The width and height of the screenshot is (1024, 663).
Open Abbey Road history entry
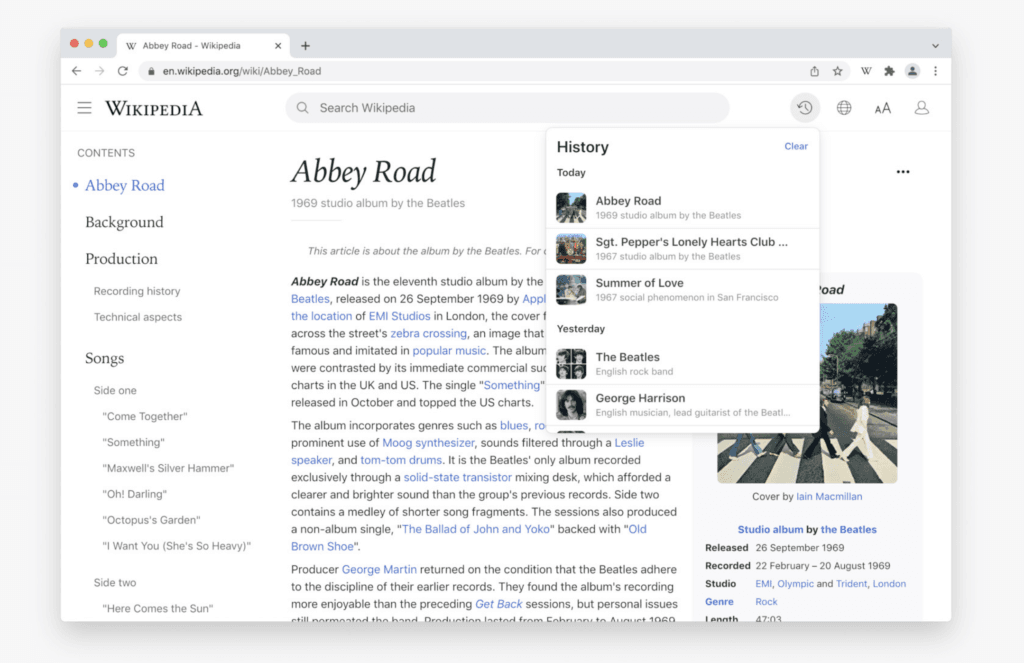(x=682, y=208)
